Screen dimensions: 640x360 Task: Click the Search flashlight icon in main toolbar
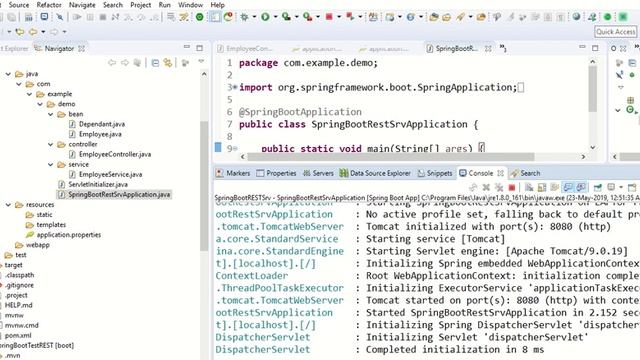pyautogui.click(x=460, y=17)
